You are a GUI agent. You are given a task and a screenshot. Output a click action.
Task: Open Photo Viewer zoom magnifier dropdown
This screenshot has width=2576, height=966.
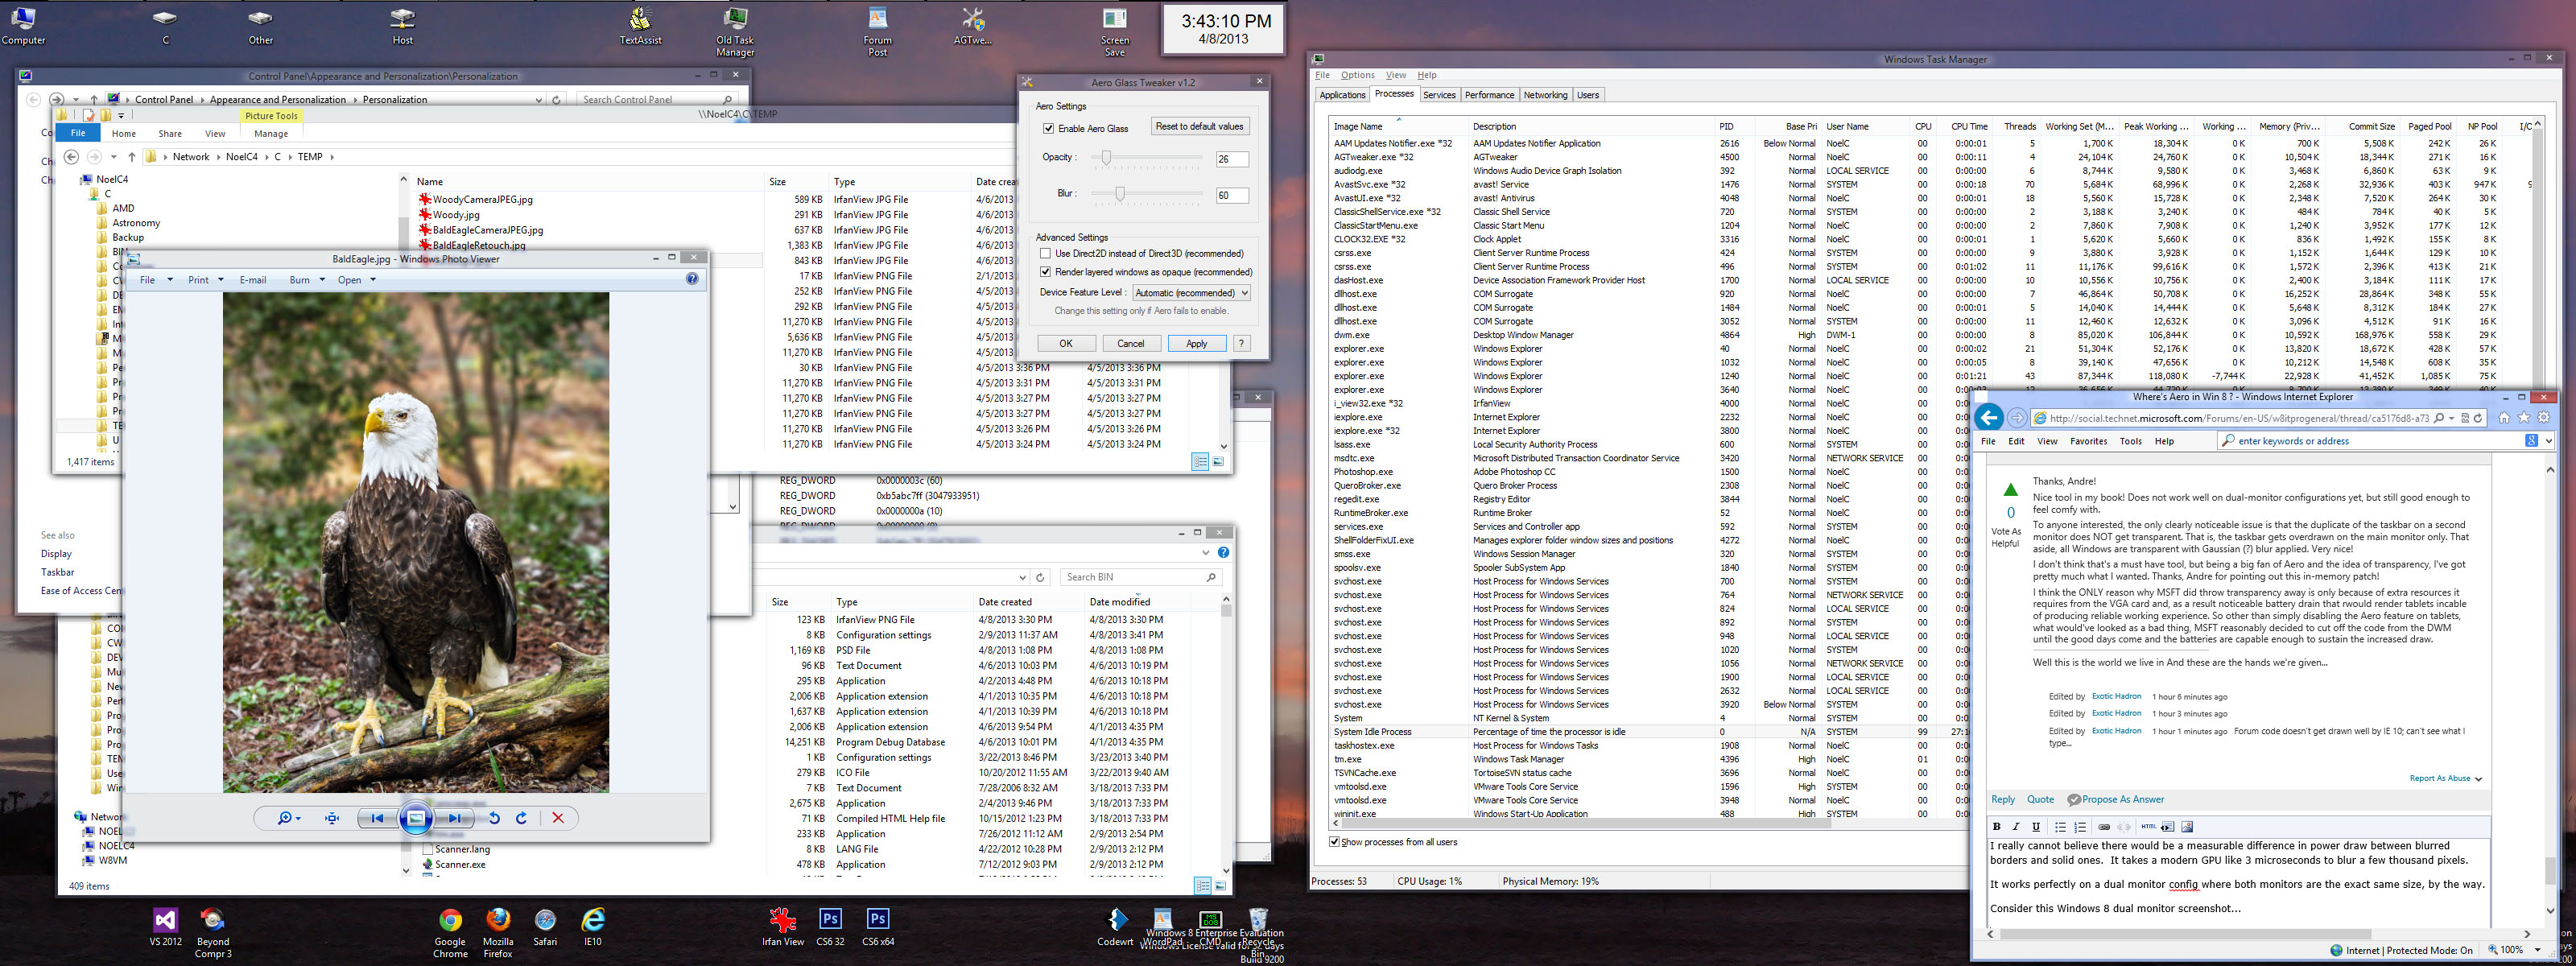[289, 818]
